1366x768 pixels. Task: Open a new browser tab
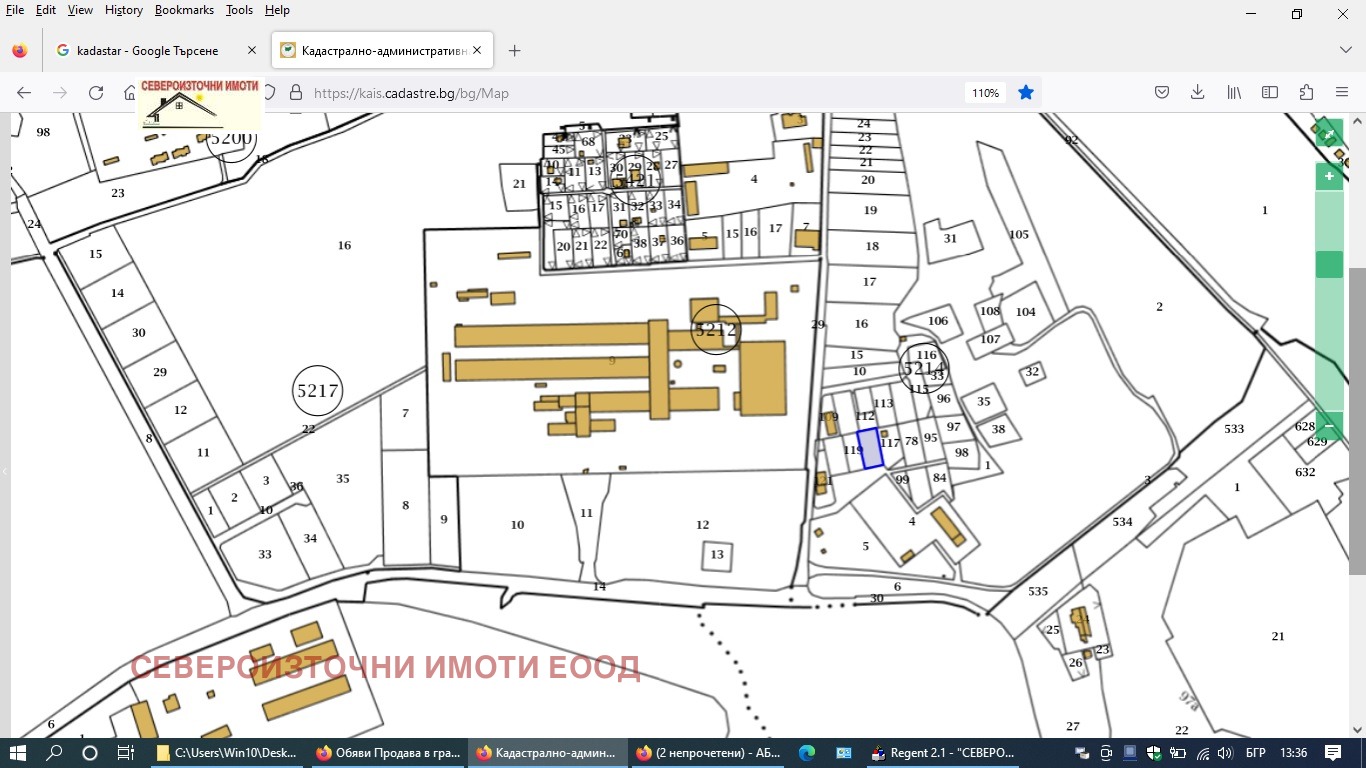514,50
